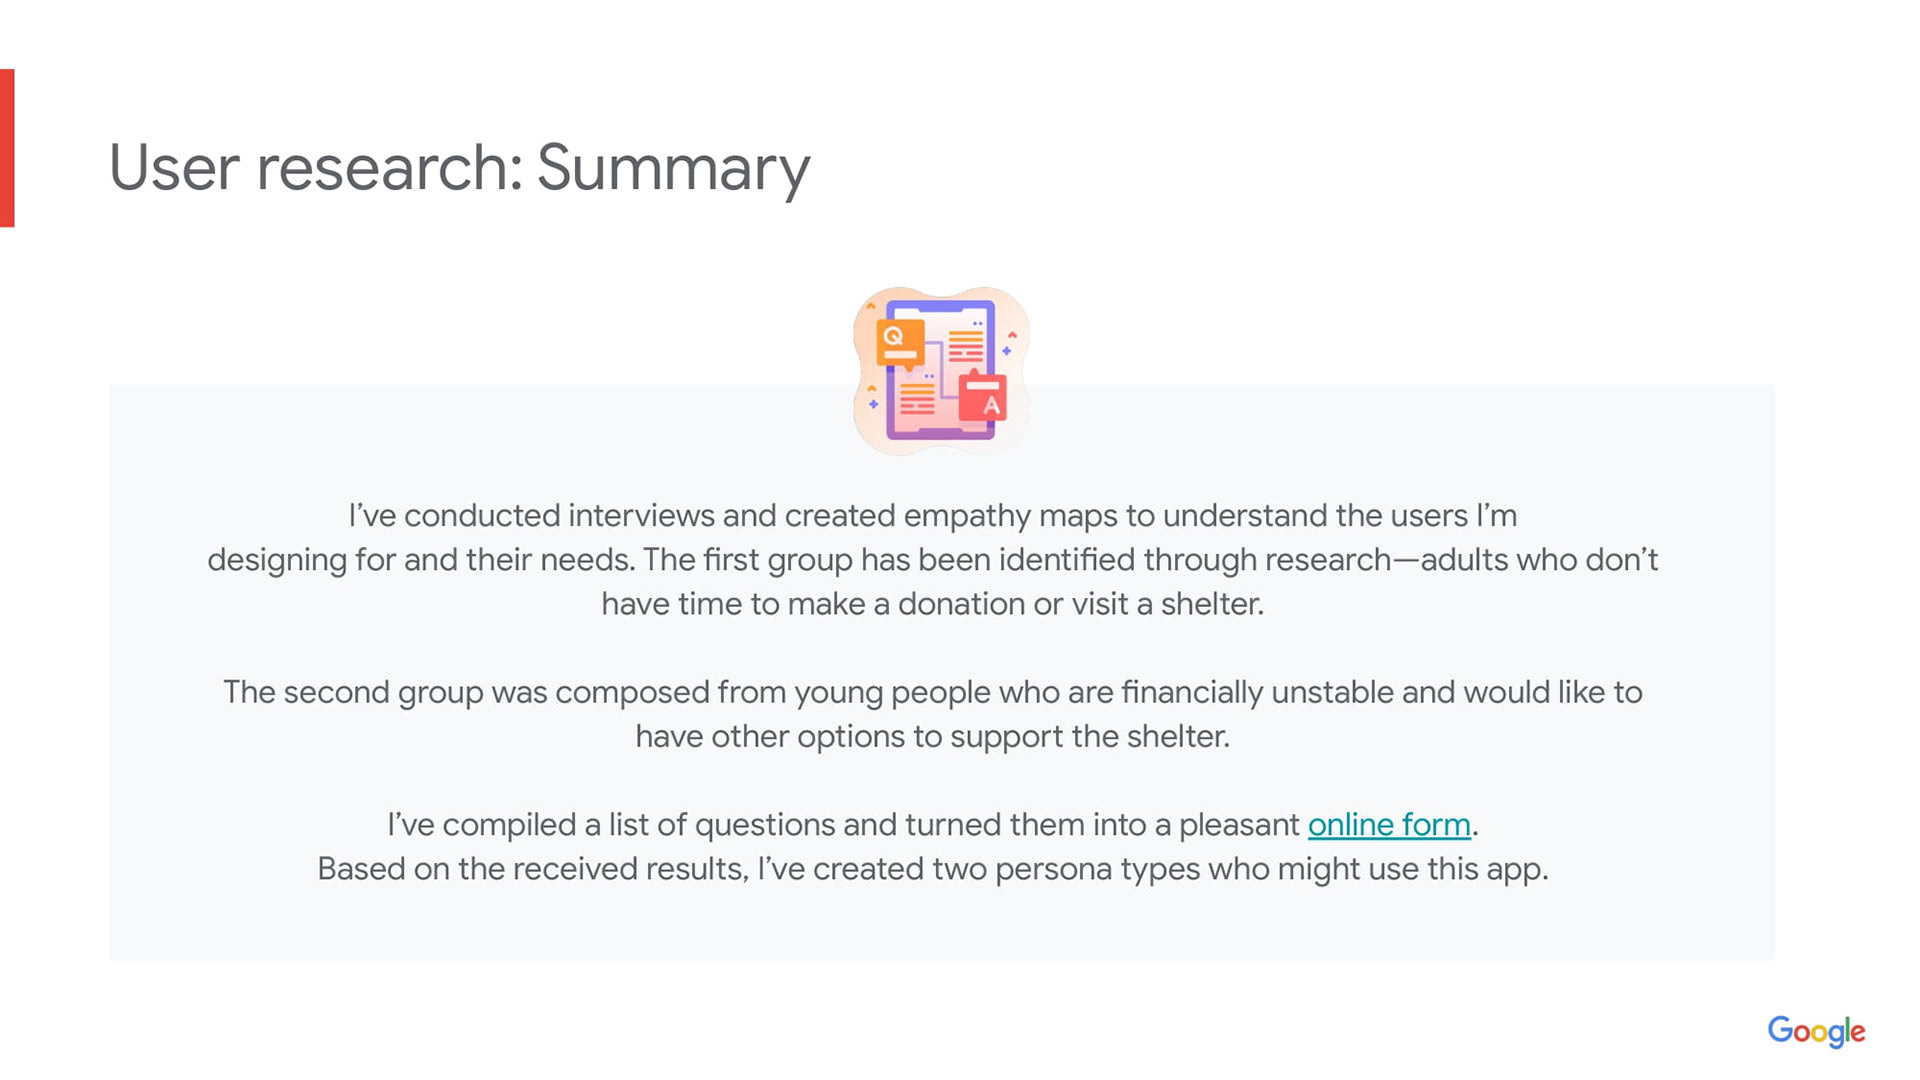Click the Google logo
This screenshot has width=1920, height=1080.
tap(1816, 1031)
